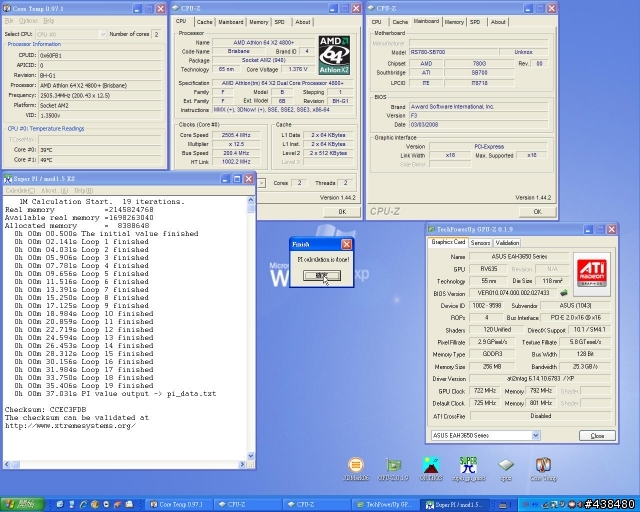Open the Core Temp Select CPU dropdown
The image size is (640, 512).
tap(102, 34)
